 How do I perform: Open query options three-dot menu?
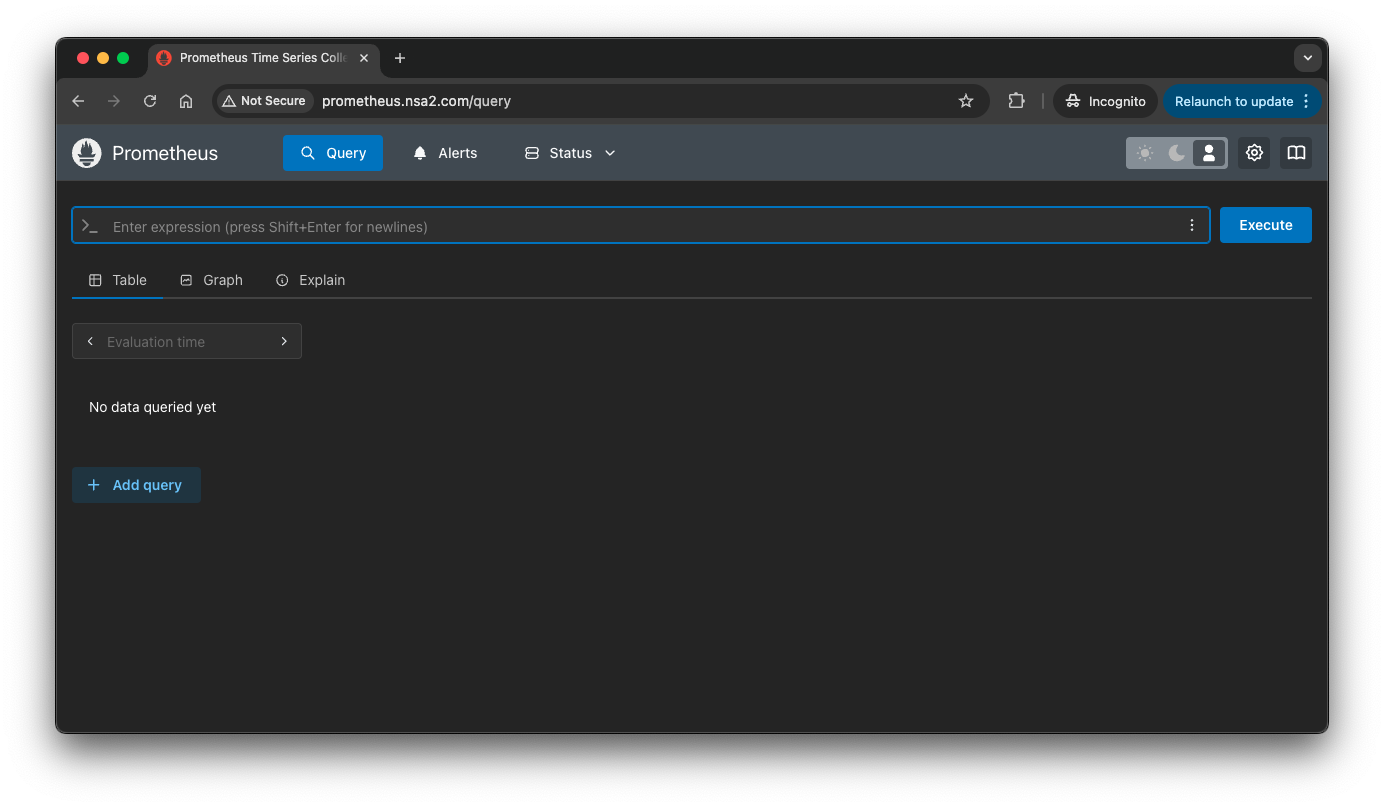(x=1191, y=225)
